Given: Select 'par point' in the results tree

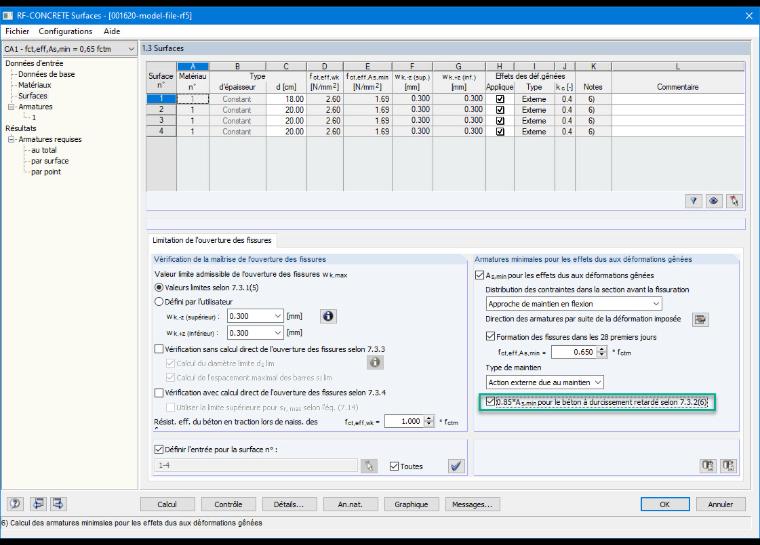Looking at the screenshot, I should (46, 172).
